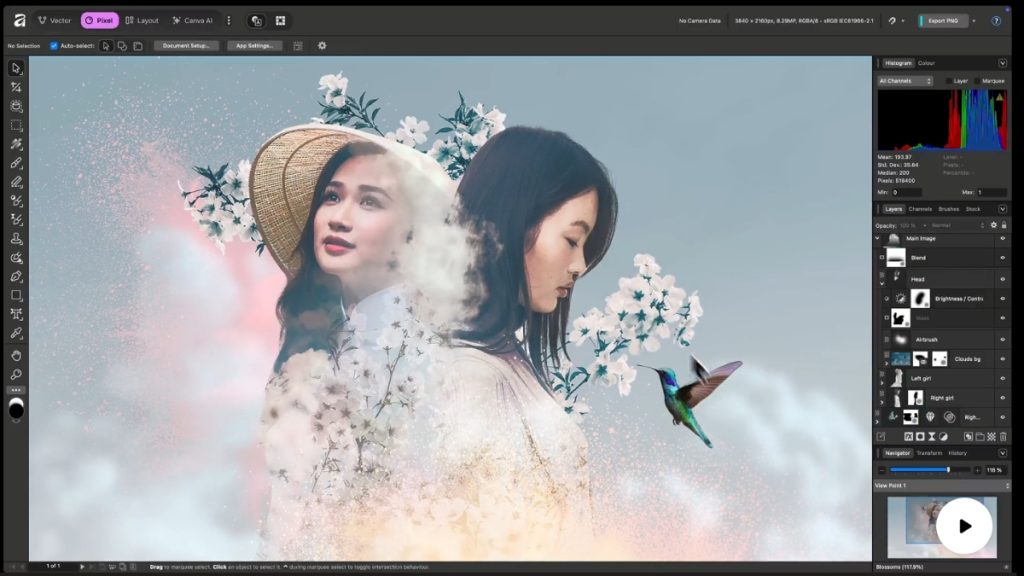
Task: Select the rectangular Marquee selection tool
Action: (16, 126)
